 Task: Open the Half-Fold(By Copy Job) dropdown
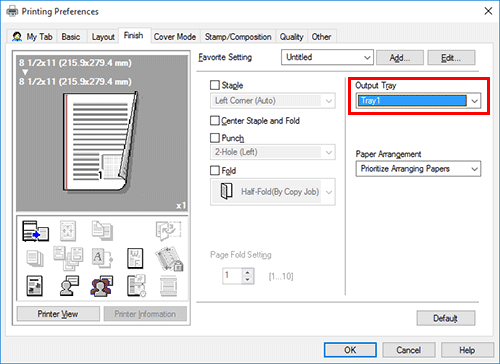pyautogui.click(x=273, y=192)
